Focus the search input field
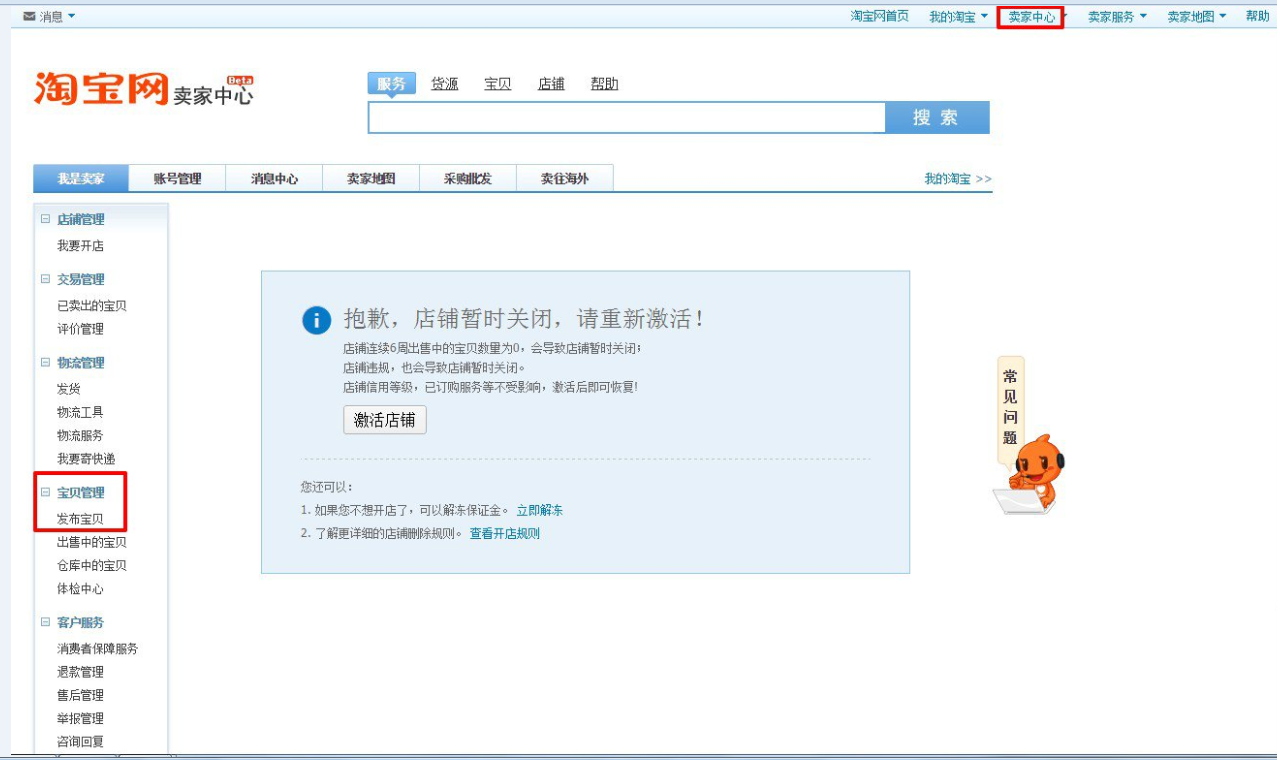 coord(627,118)
